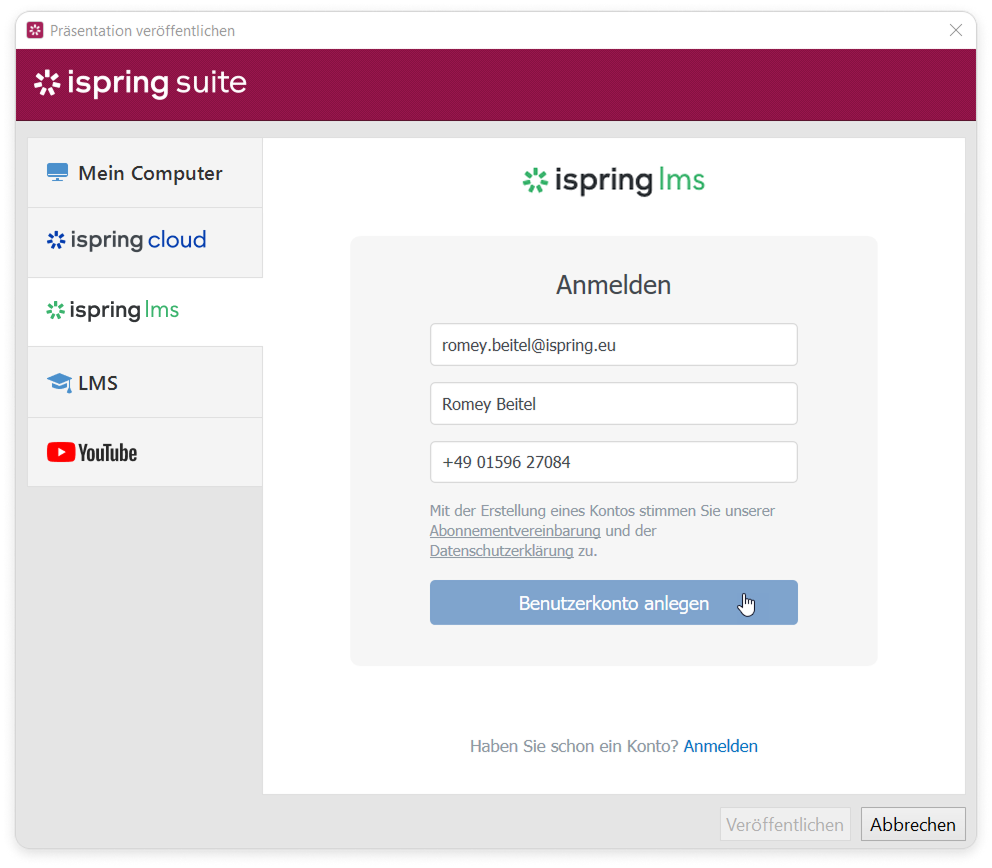Click the Veröffentlichen button
The width and height of the screenshot is (992, 868).
[785, 825]
